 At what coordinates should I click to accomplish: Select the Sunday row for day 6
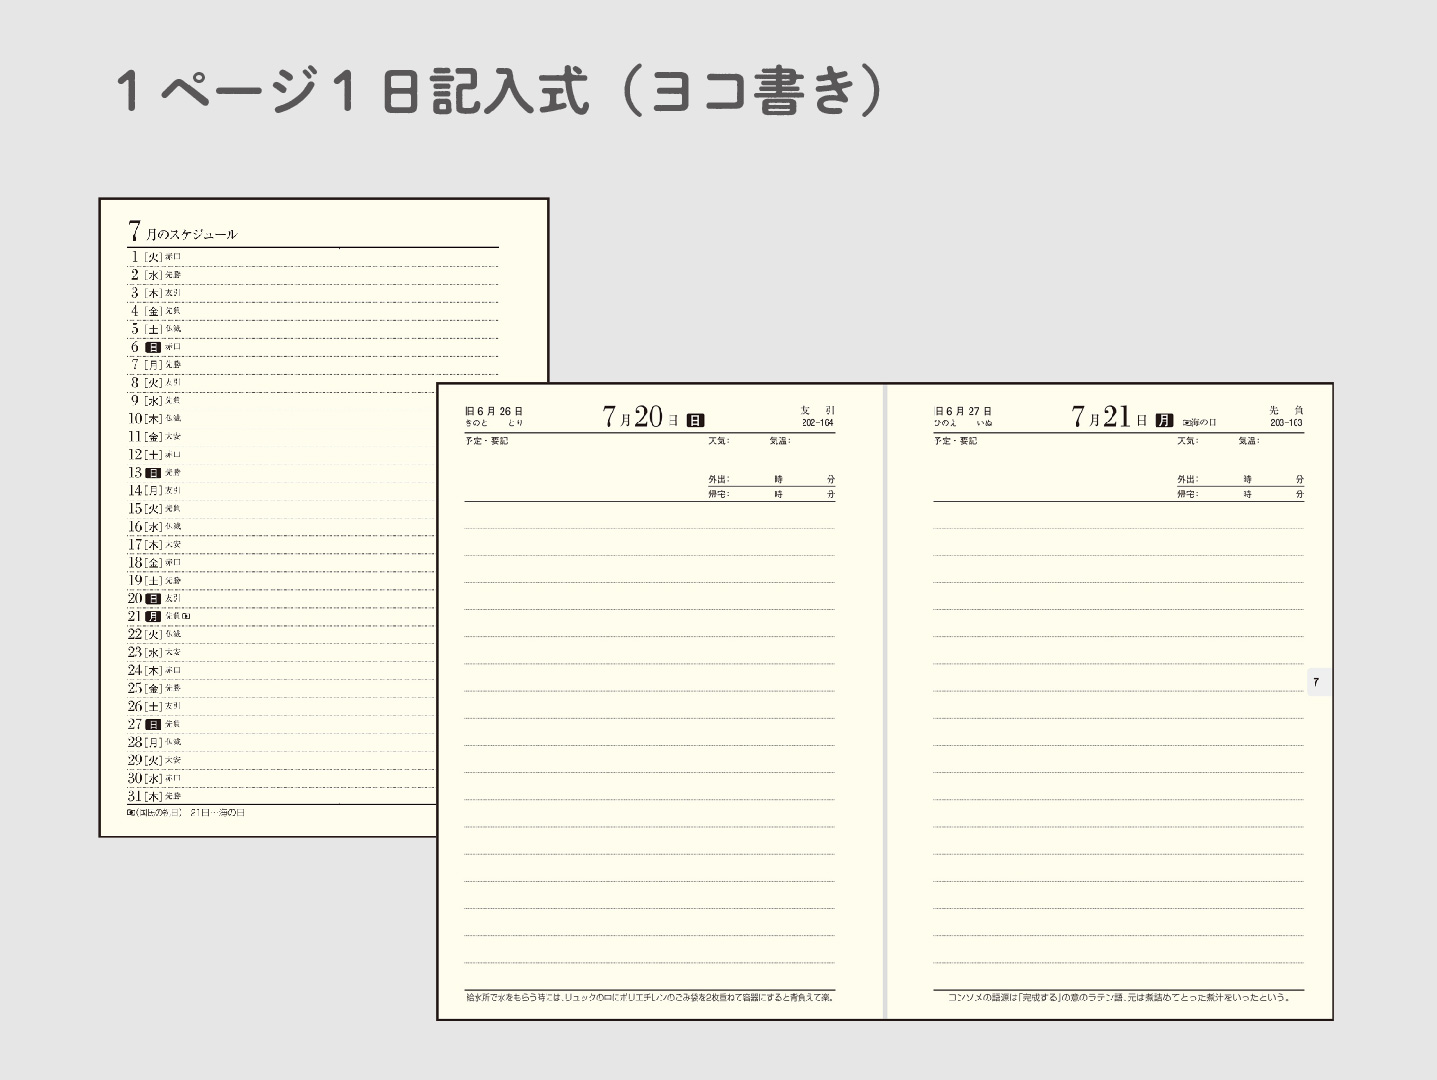(x=313, y=347)
